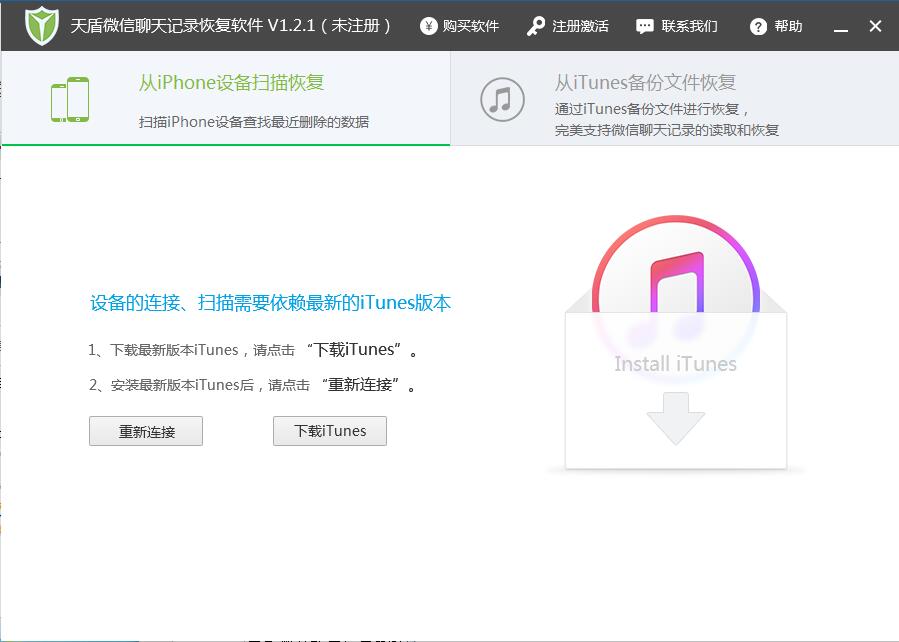Click the green shield app logo
899x642 pixels.
coord(42,25)
